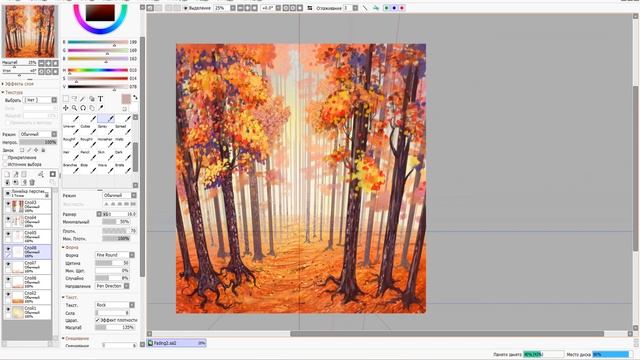Enable the Прикрепление clipping checkbox
640x360 pixels.
point(5,158)
